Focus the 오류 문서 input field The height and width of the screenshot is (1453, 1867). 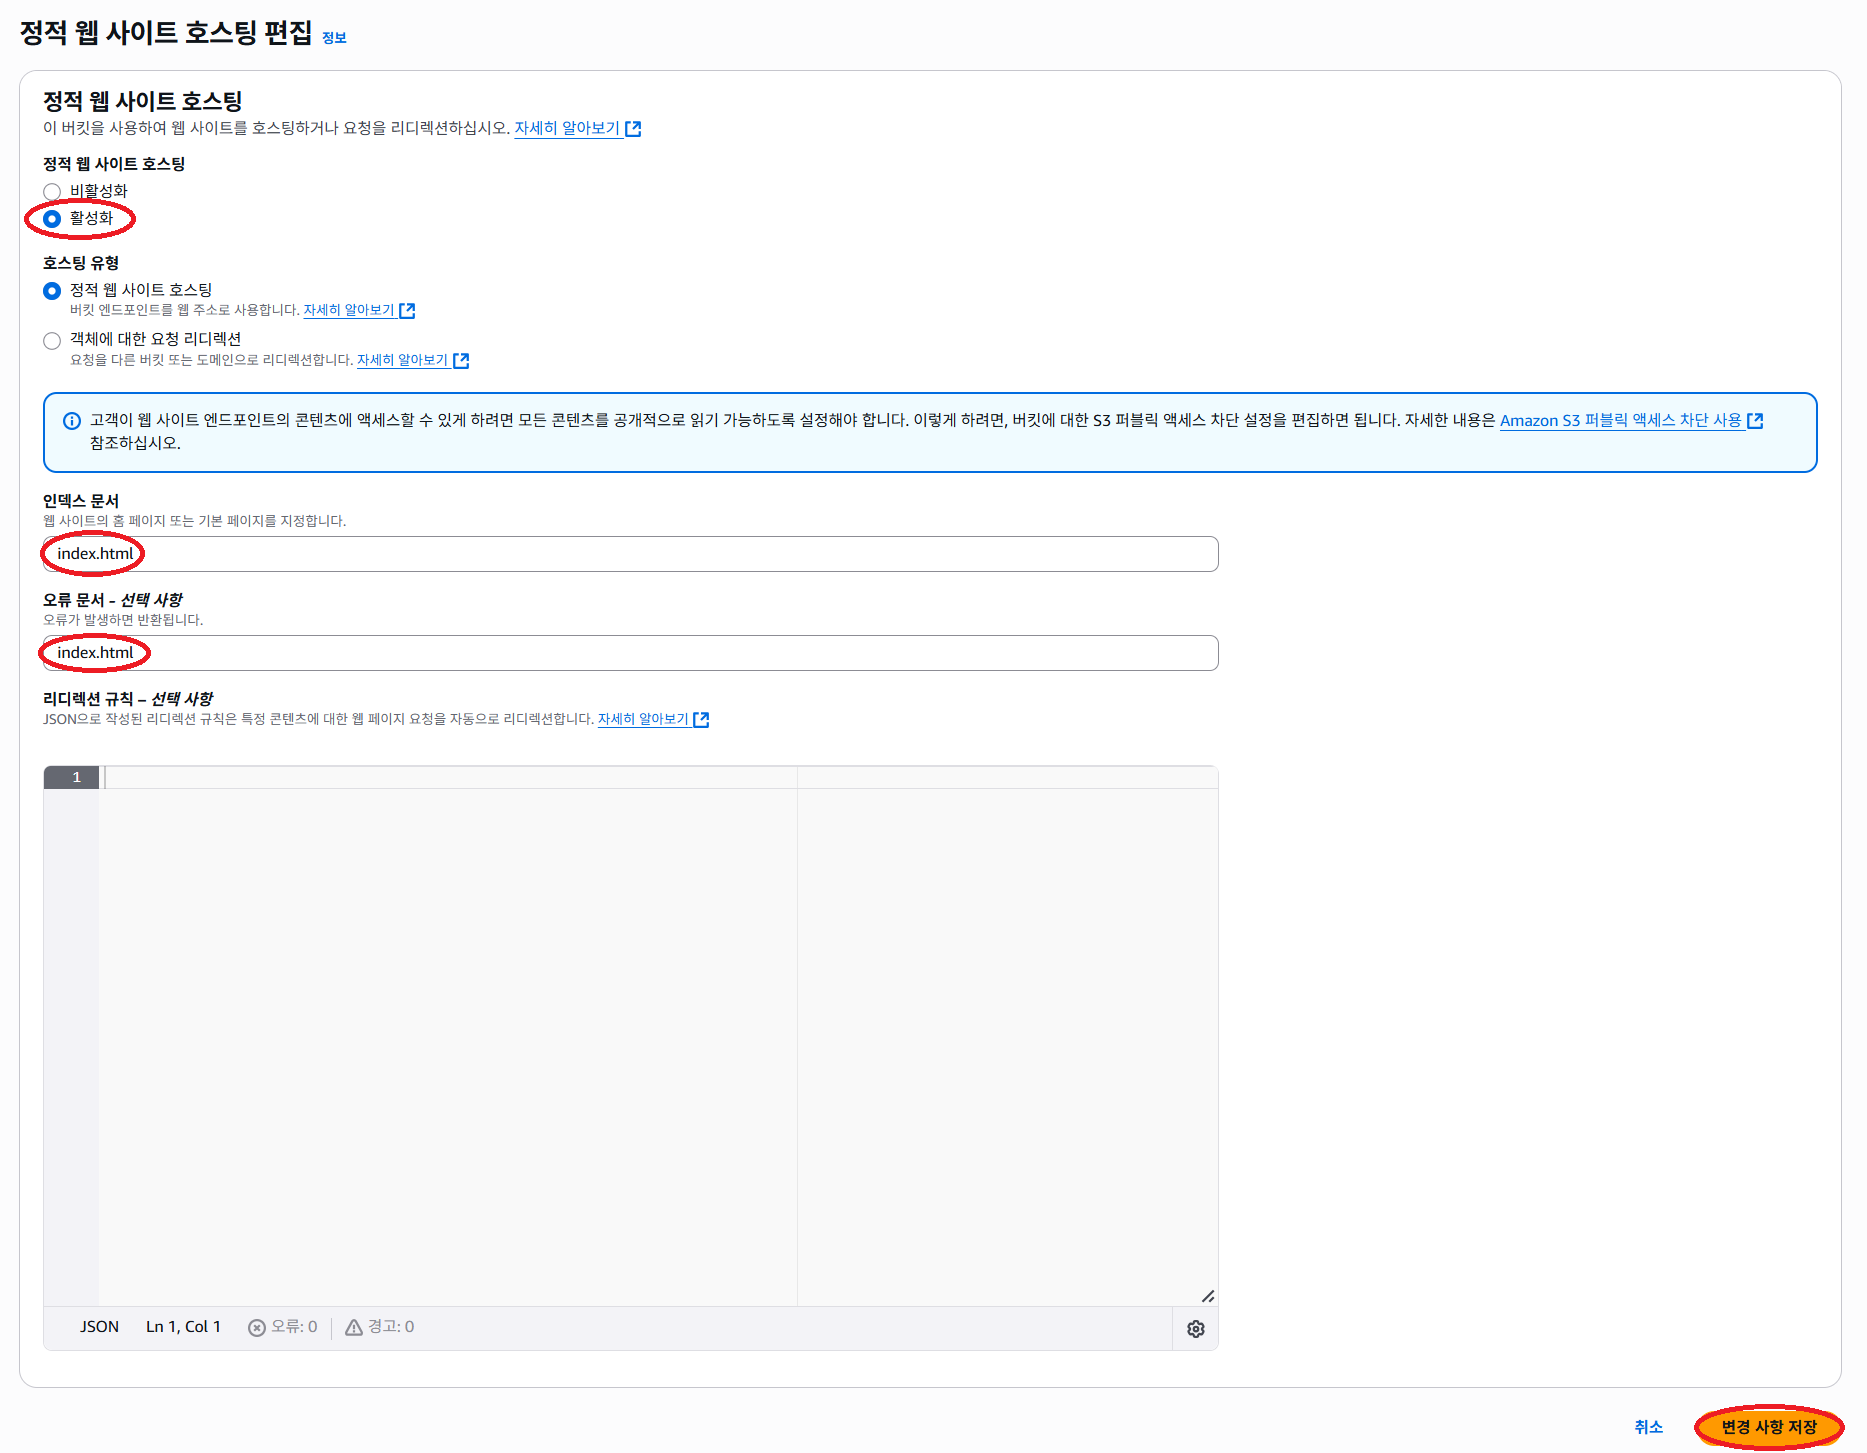click(630, 653)
